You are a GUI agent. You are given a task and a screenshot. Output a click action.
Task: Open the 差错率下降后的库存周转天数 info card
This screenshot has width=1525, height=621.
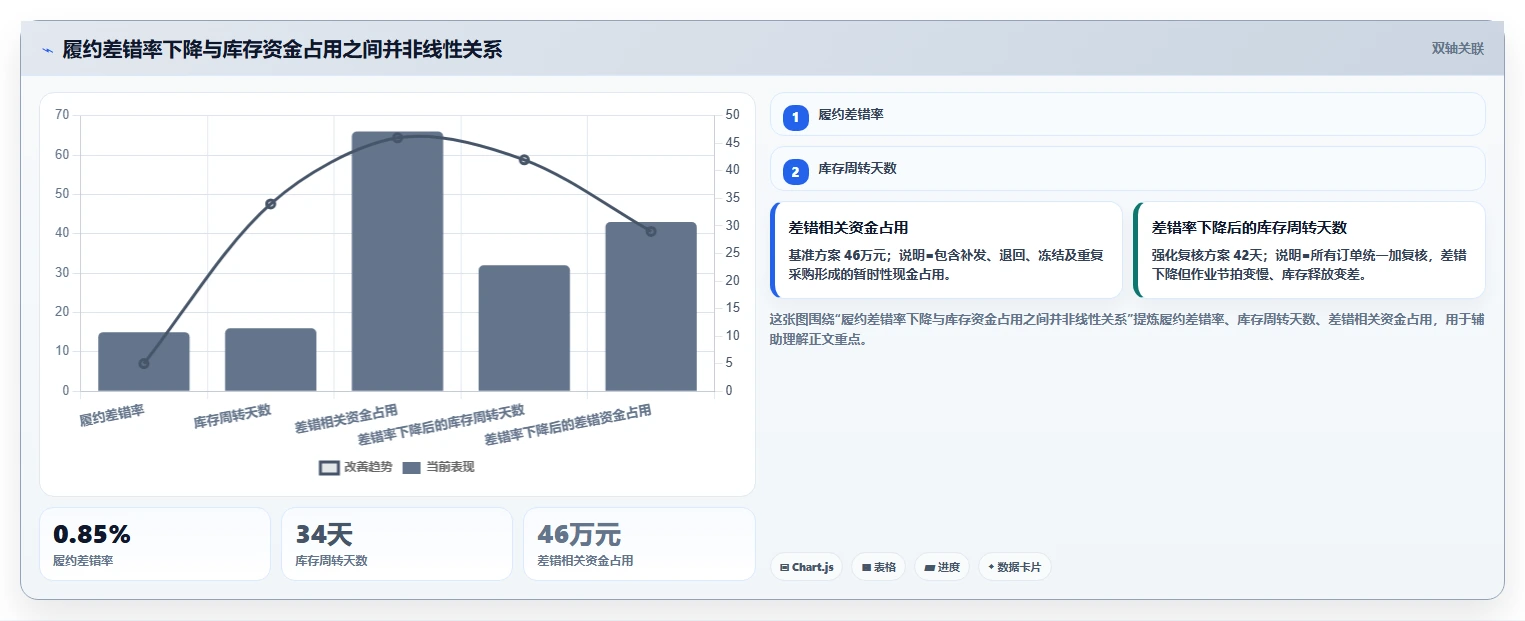pyautogui.click(x=1310, y=250)
